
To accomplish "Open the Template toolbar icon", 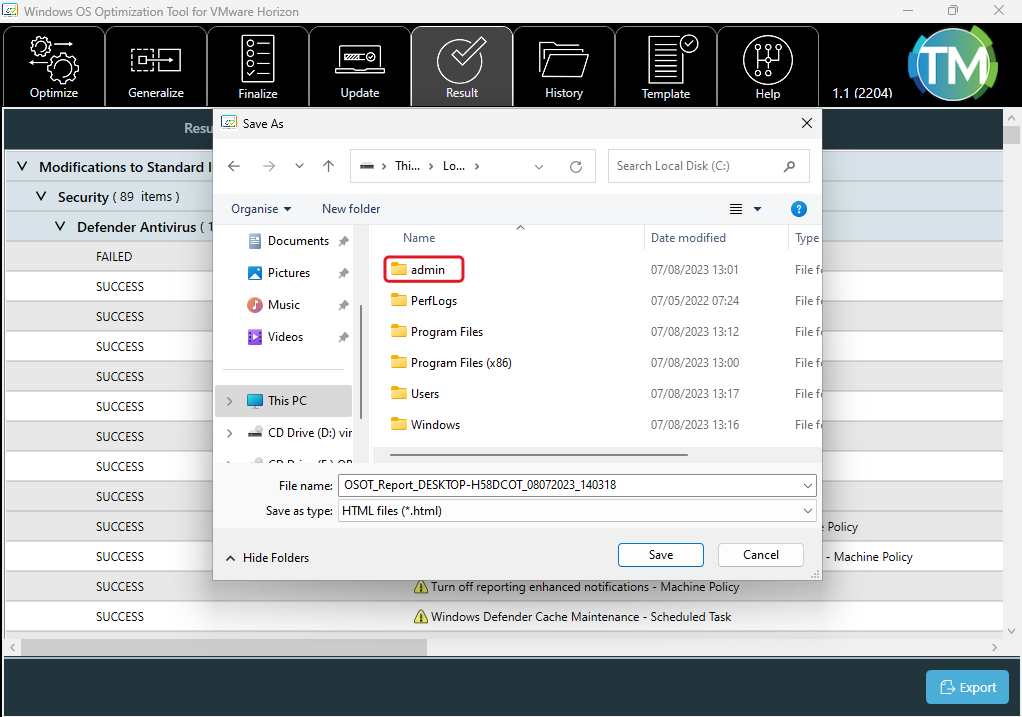I will coord(666,67).
